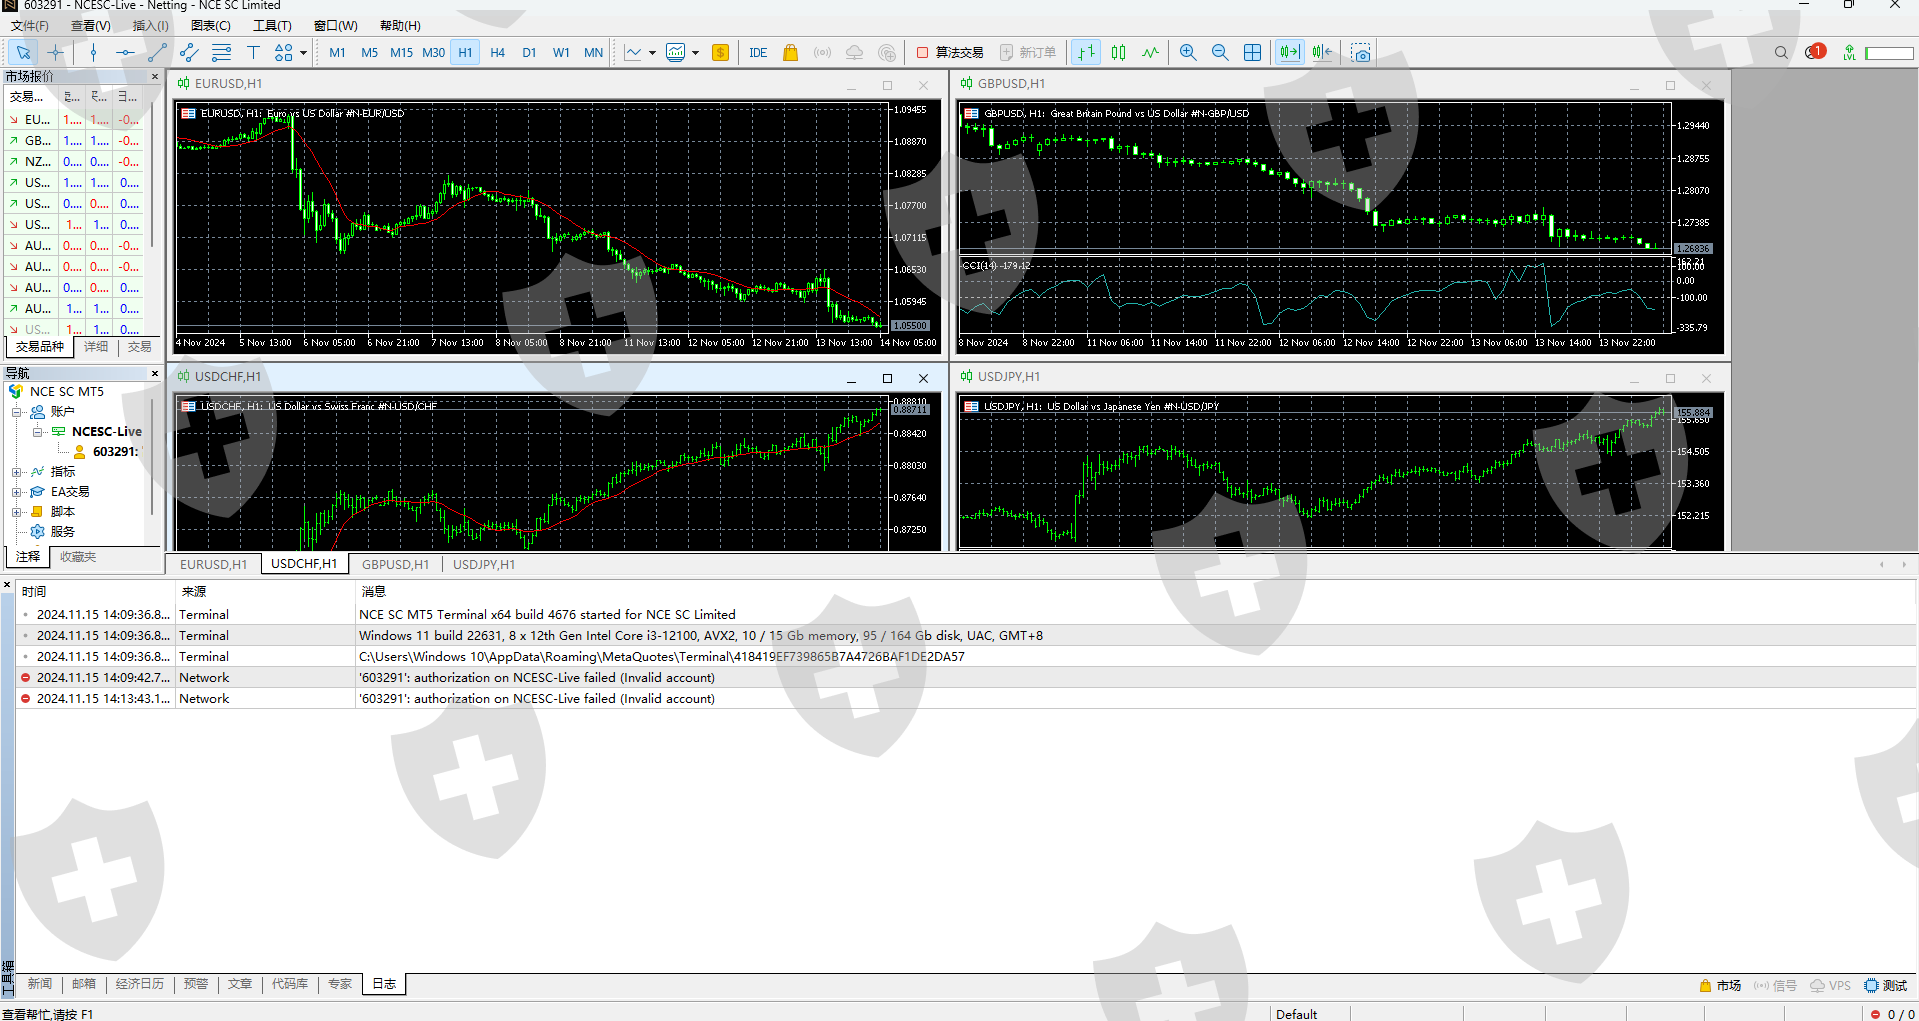1919x1021 pixels.
Task: Open the 工具(T) menu
Action: click(272, 26)
